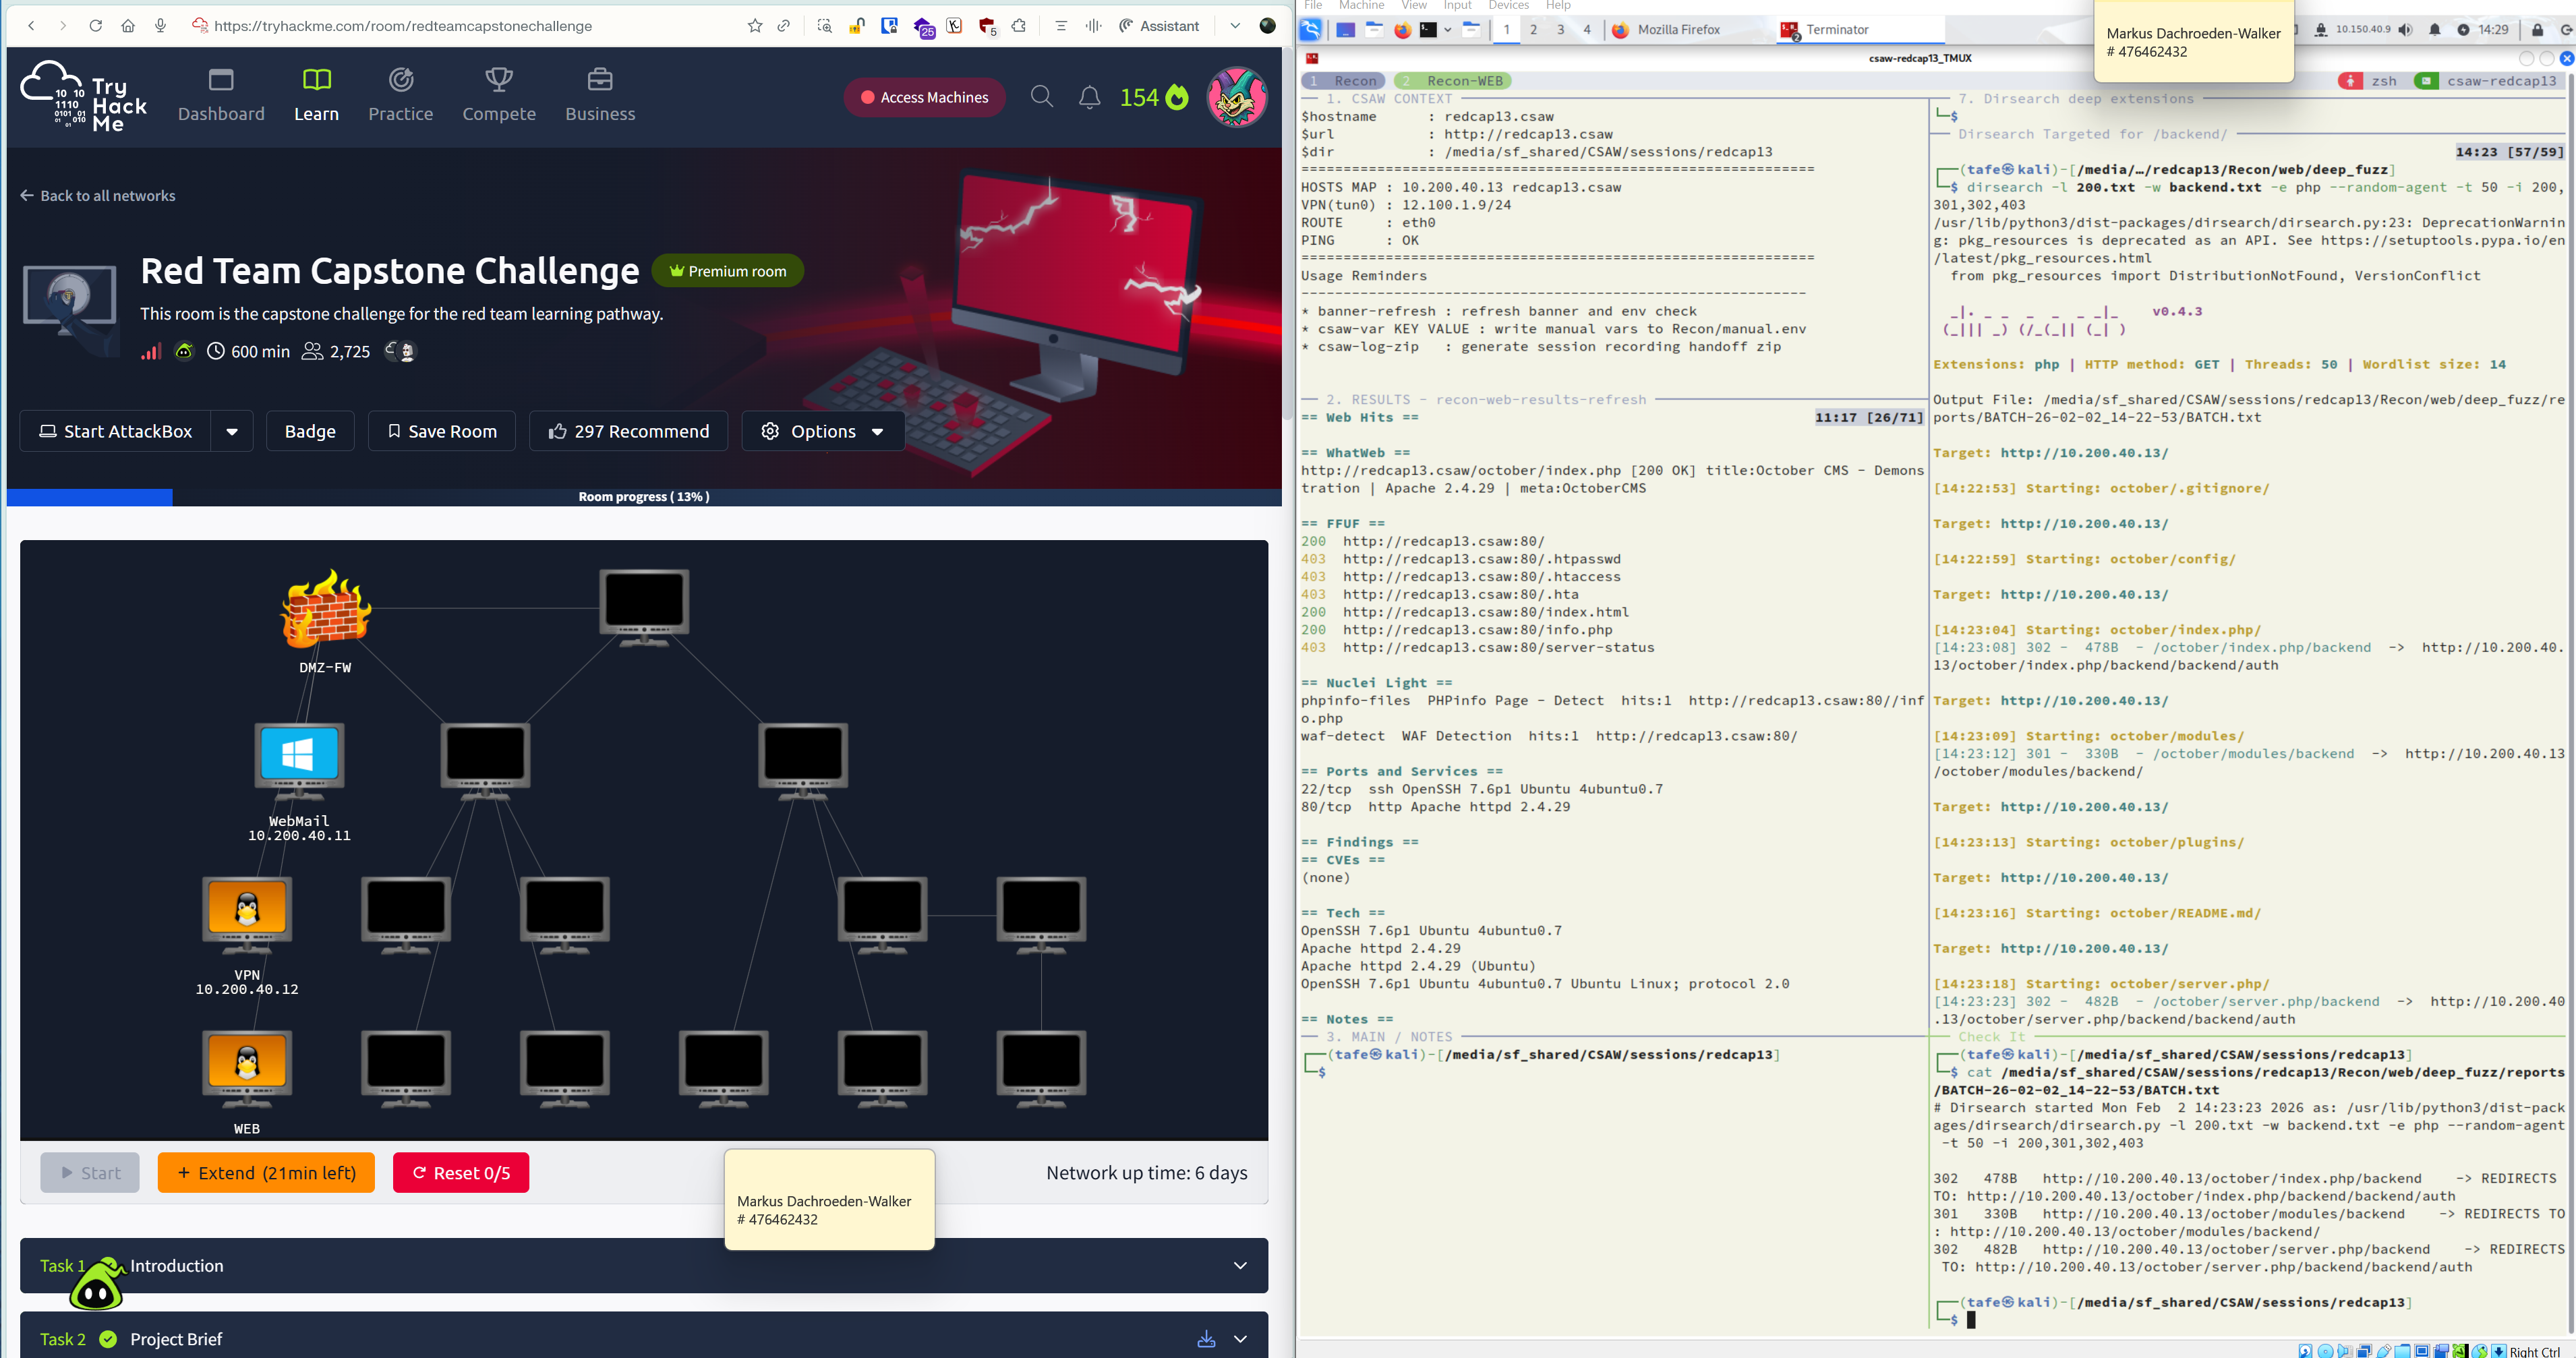Download Task 2 Project Brief files icon
The width and height of the screenshot is (2576, 1358).
(1206, 1339)
